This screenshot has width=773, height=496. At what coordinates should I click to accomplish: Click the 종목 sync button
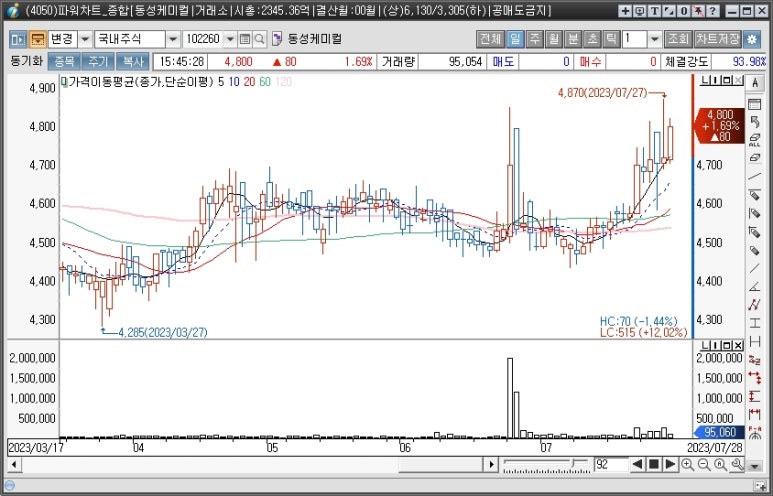(64, 62)
